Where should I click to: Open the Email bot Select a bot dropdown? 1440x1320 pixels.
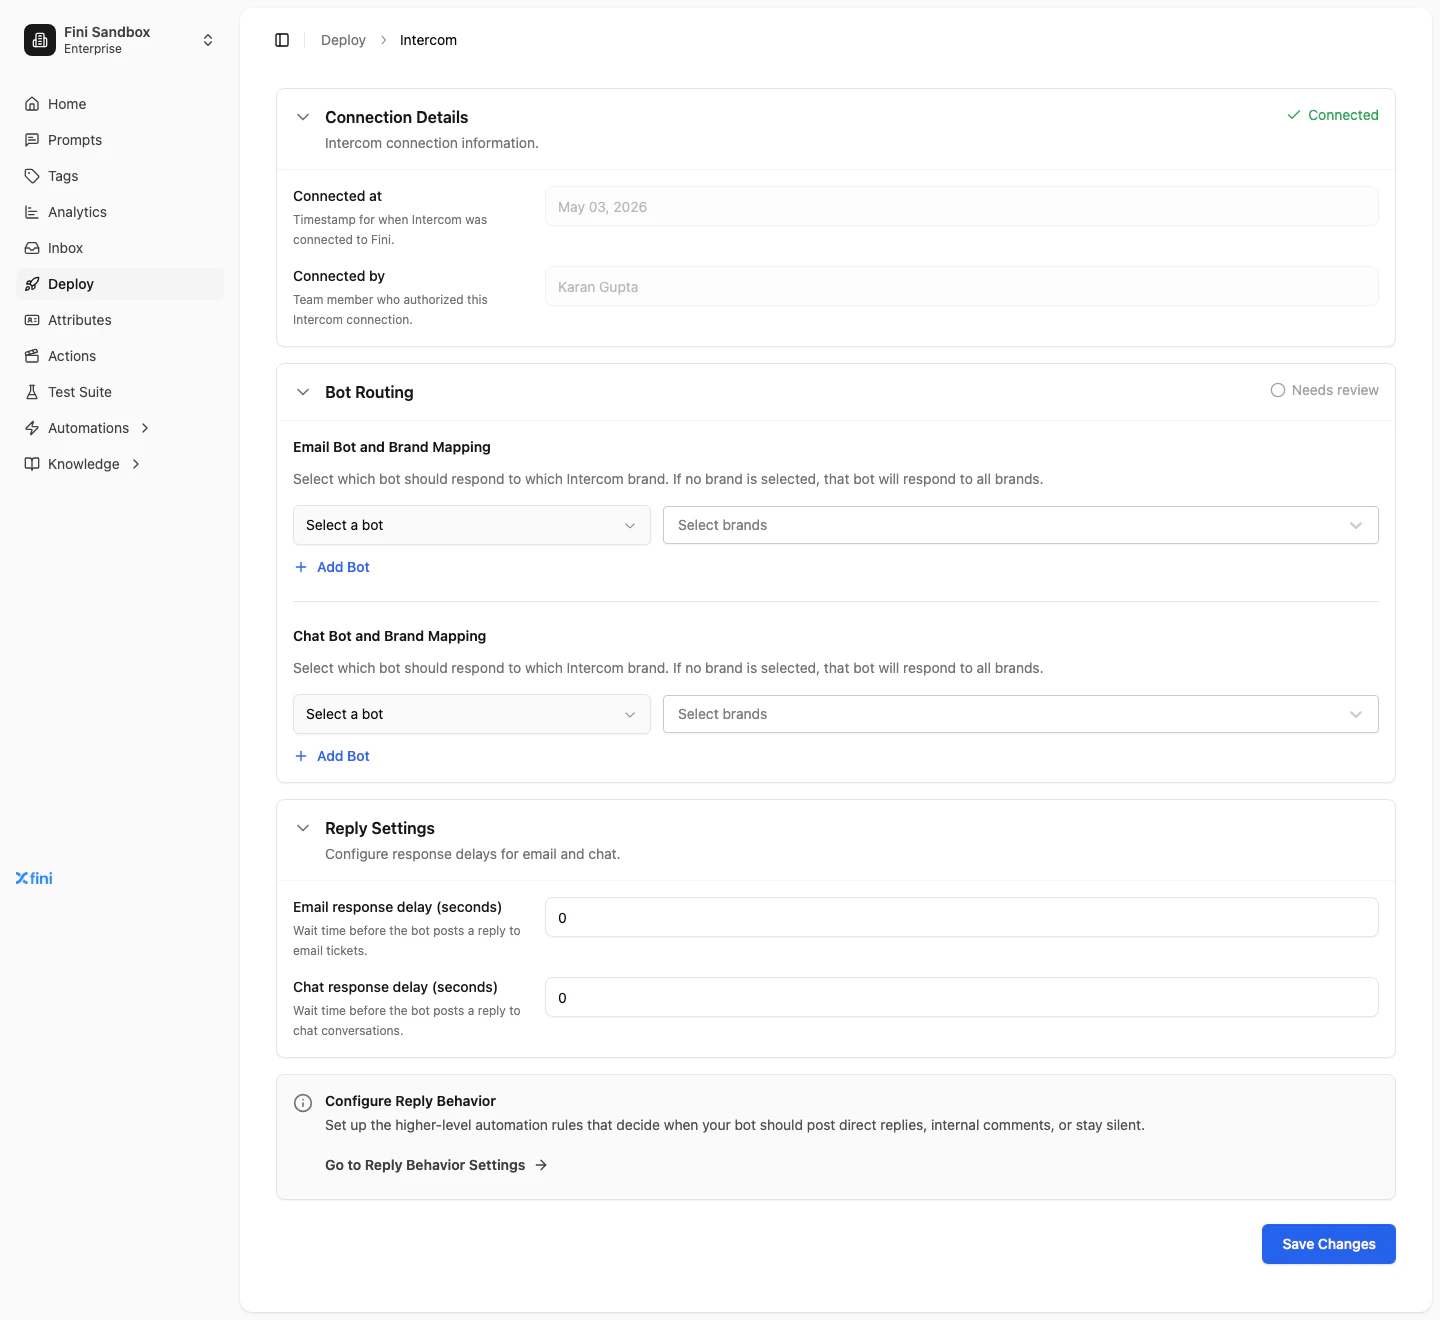472,525
